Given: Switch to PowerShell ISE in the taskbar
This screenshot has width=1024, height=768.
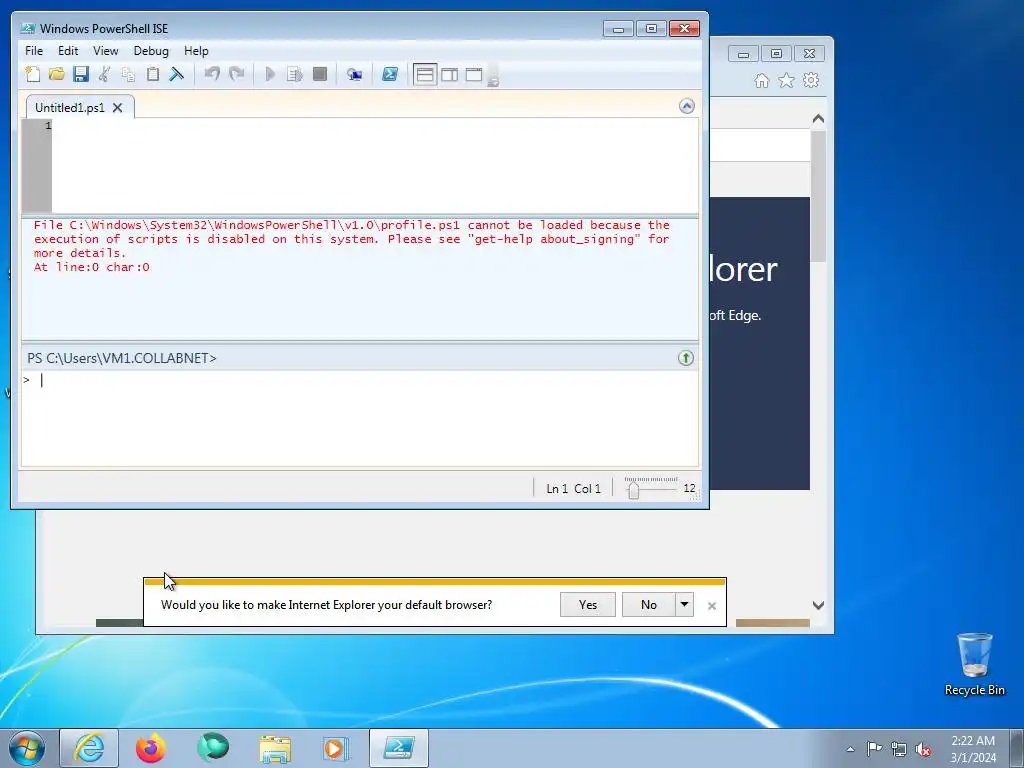Looking at the screenshot, I should pos(399,748).
